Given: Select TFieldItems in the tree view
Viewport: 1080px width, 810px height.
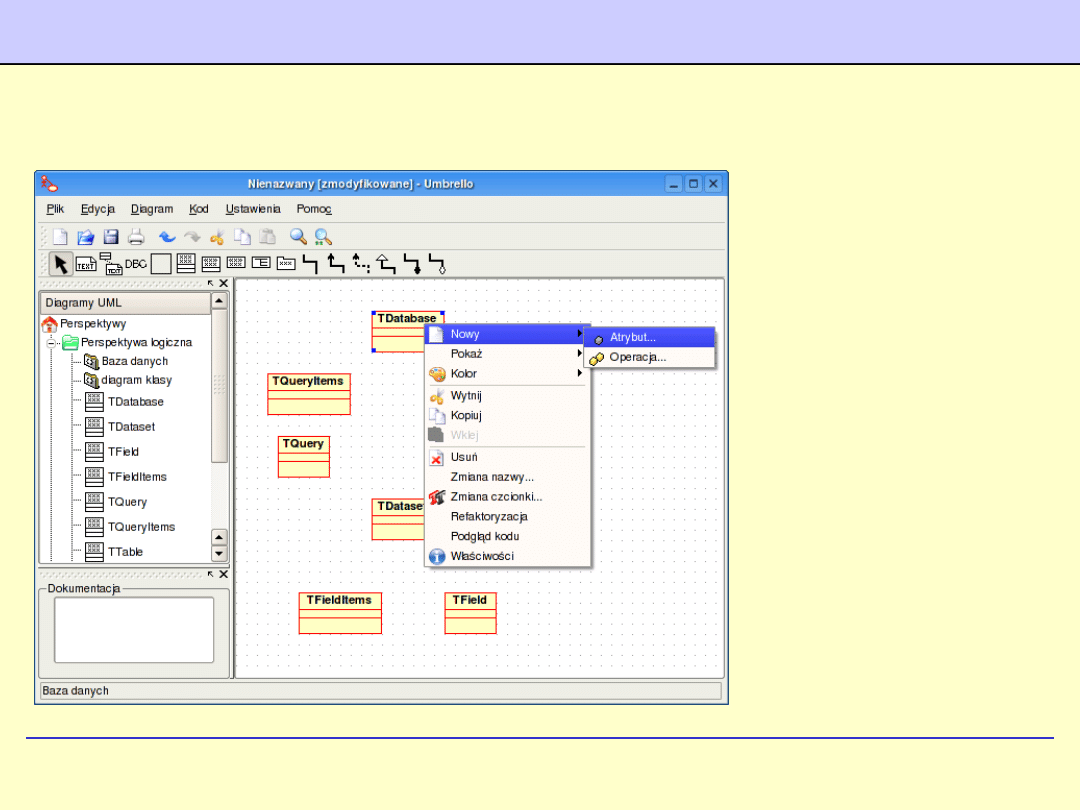Looking at the screenshot, I should pos(137,477).
